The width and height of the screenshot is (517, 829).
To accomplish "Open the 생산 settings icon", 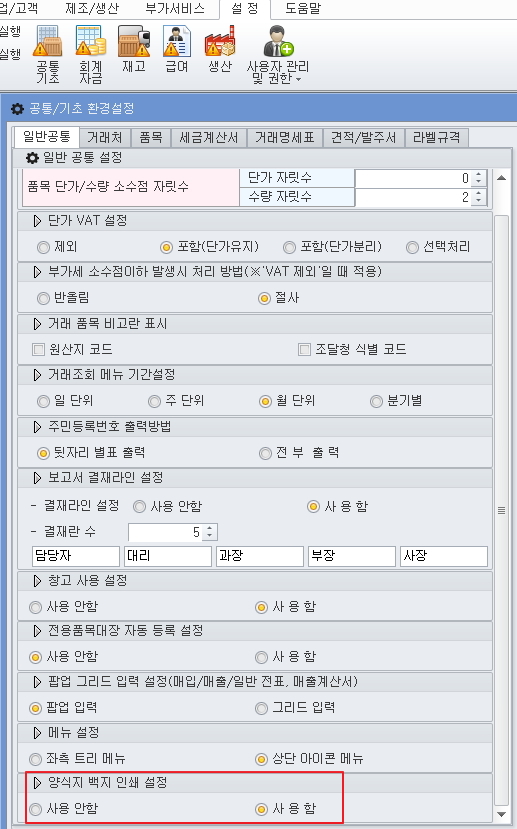I will pos(220,49).
